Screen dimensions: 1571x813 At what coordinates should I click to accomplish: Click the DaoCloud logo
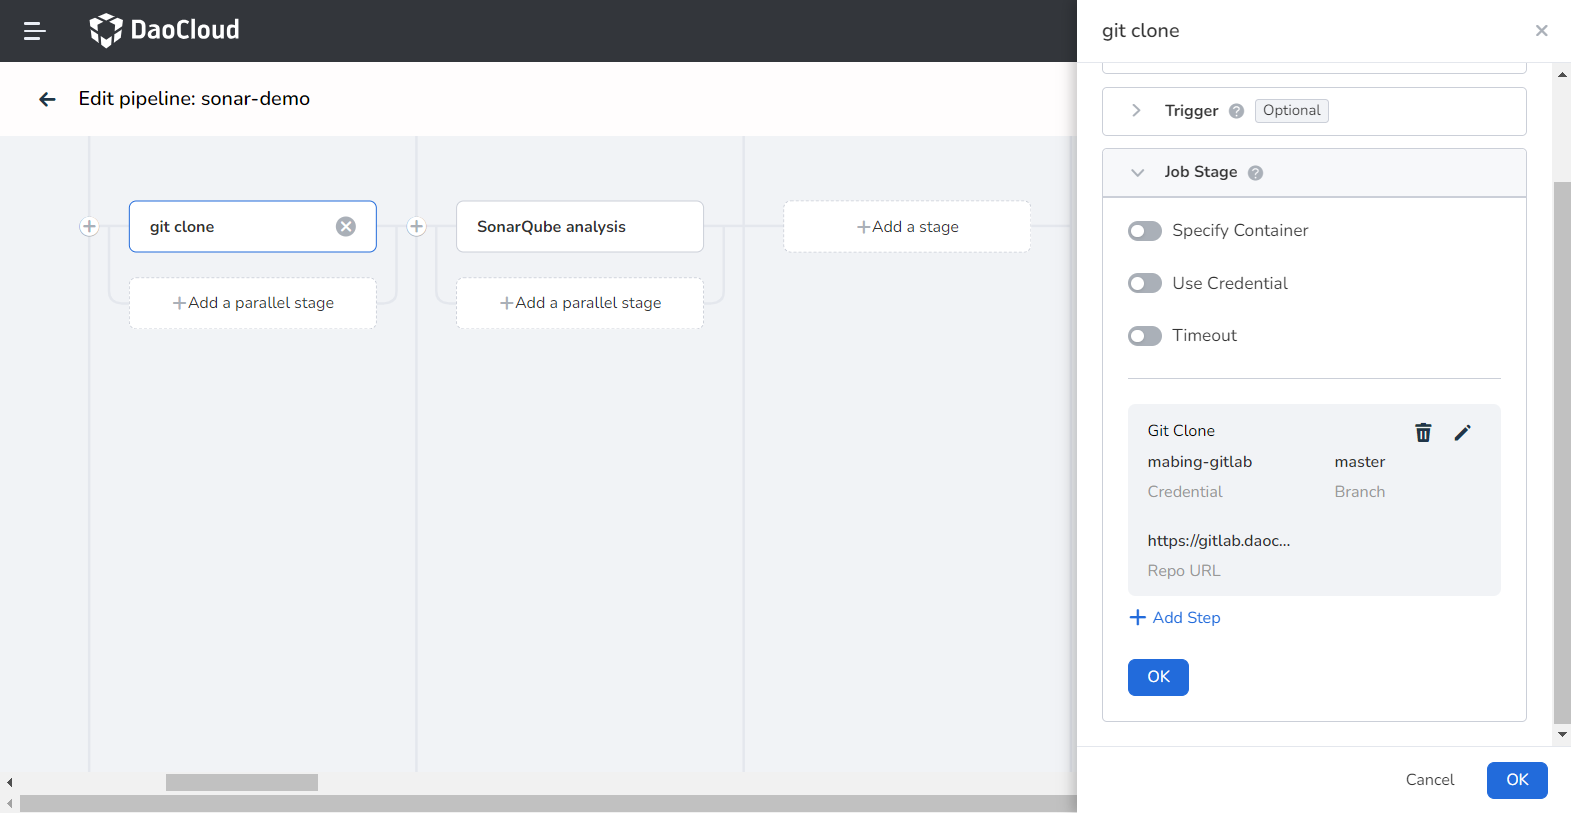tap(165, 30)
